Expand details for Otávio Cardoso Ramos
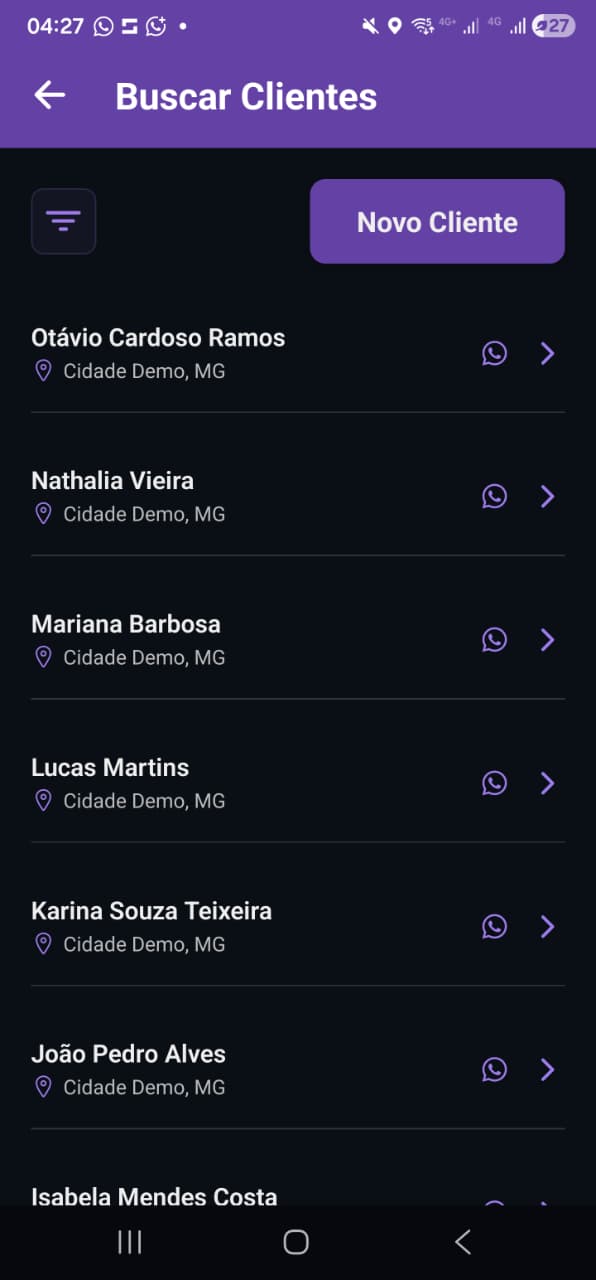The height and width of the screenshot is (1280, 596). pos(548,353)
